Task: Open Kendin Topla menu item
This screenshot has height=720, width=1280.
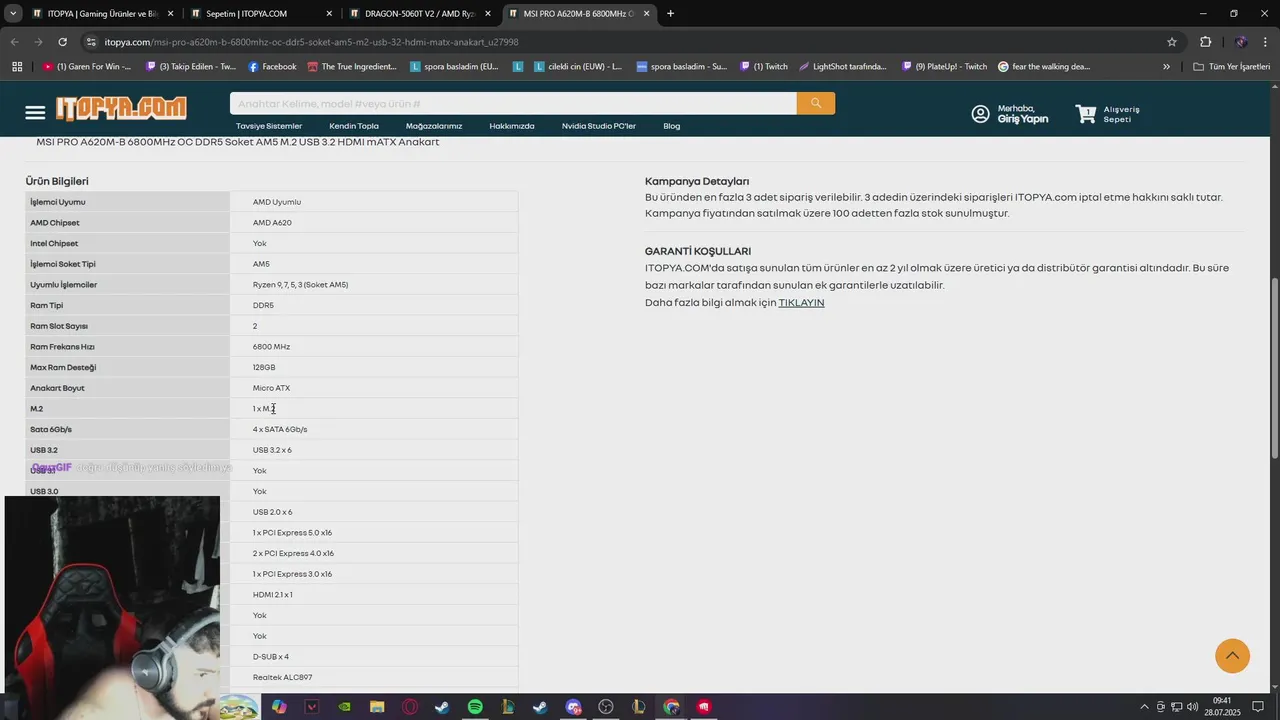Action: (354, 126)
